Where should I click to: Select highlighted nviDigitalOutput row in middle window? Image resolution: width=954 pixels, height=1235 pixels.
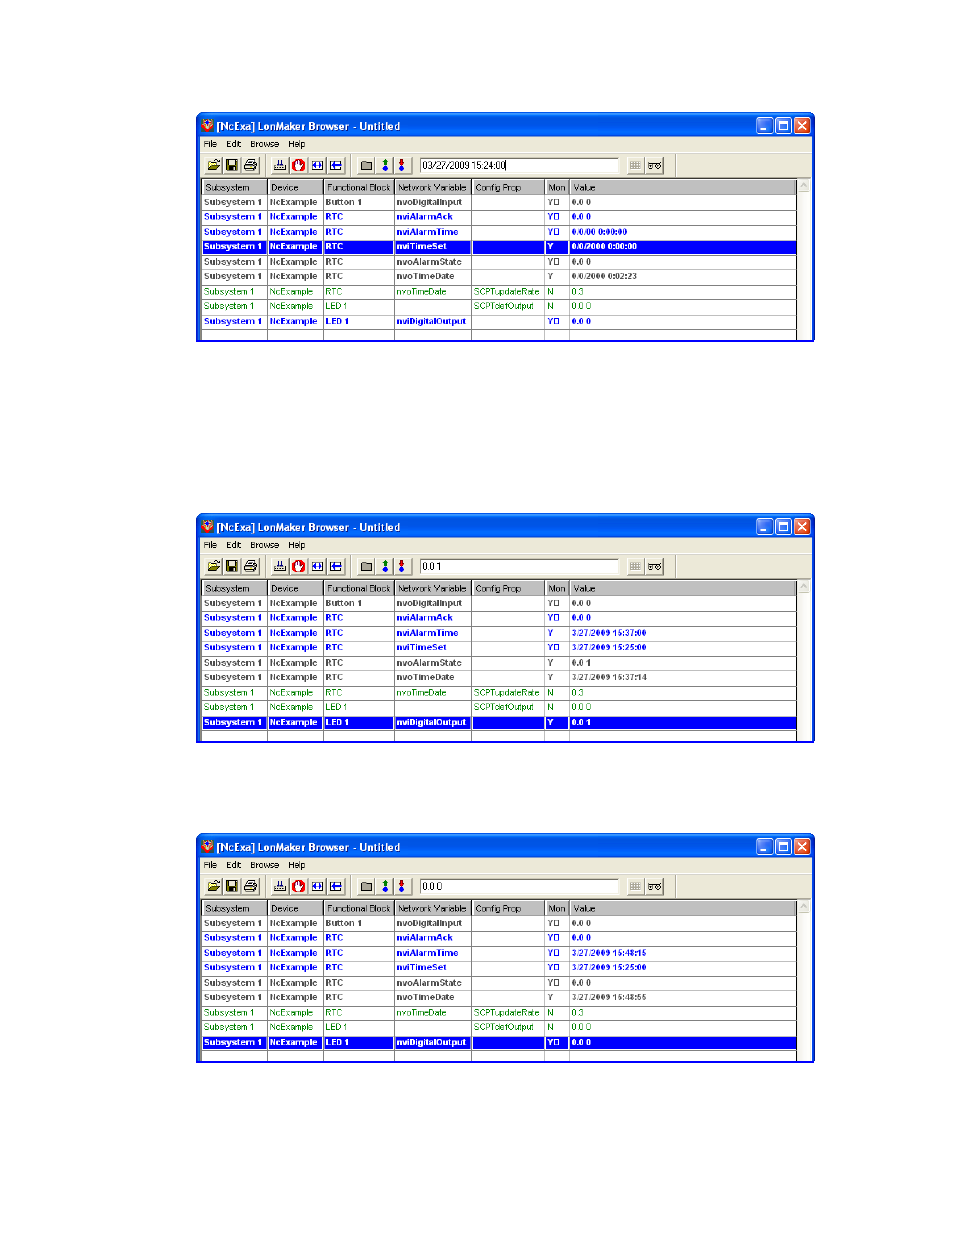tap(499, 722)
